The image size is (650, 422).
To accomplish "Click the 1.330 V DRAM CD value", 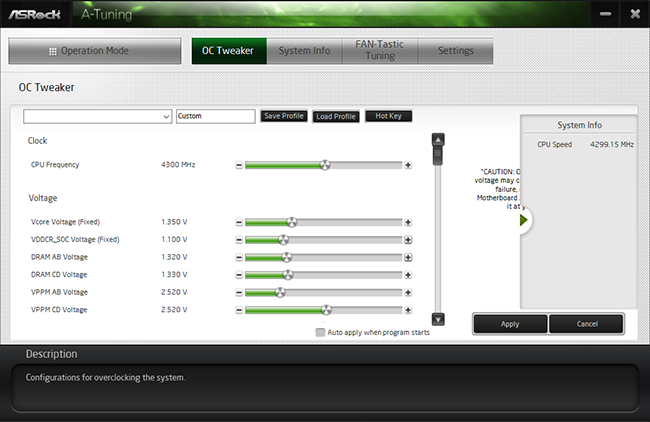I will [174, 274].
